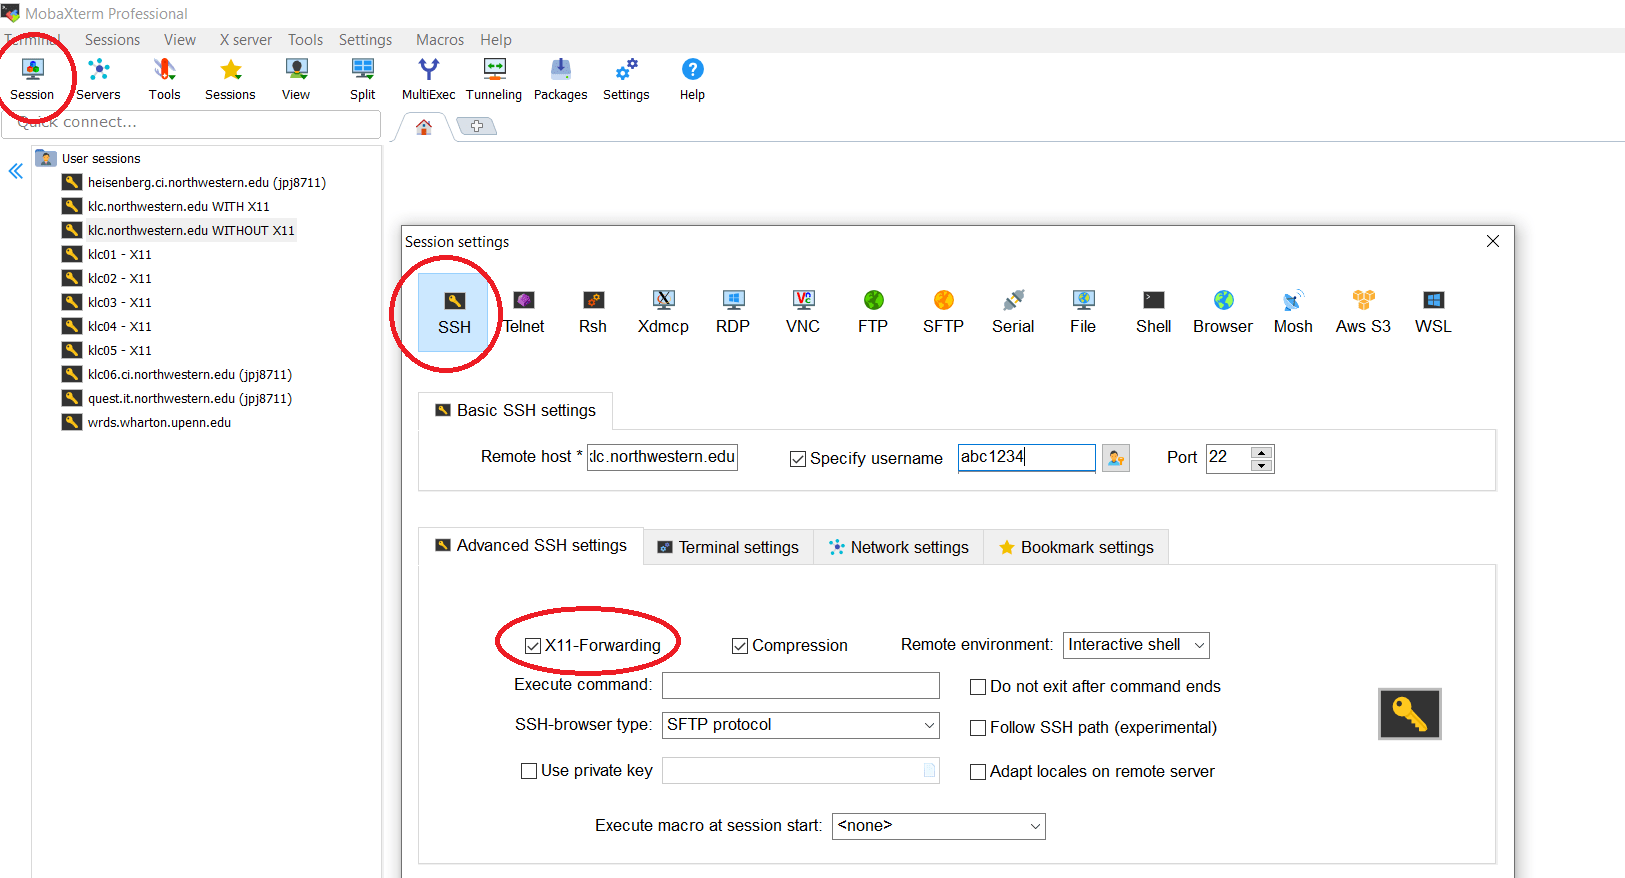Image resolution: width=1625 pixels, height=878 pixels.
Task: Expand the Remote environment dropdown
Action: 1136,645
